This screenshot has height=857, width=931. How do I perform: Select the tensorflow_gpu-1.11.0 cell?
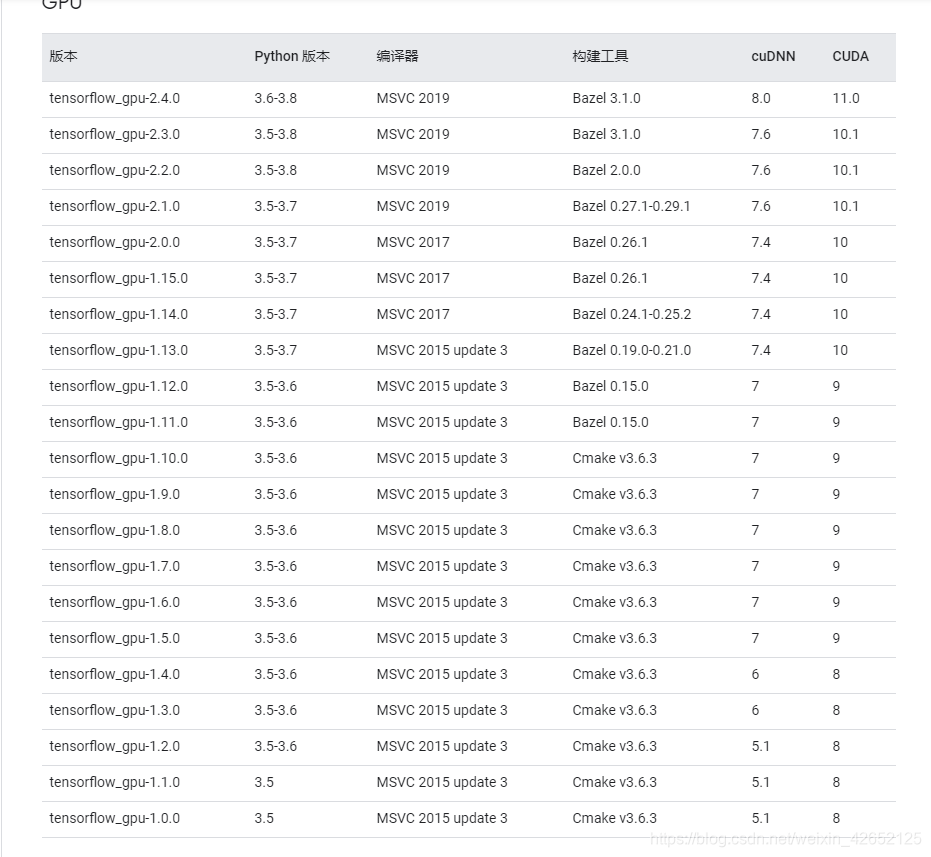point(119,422)
